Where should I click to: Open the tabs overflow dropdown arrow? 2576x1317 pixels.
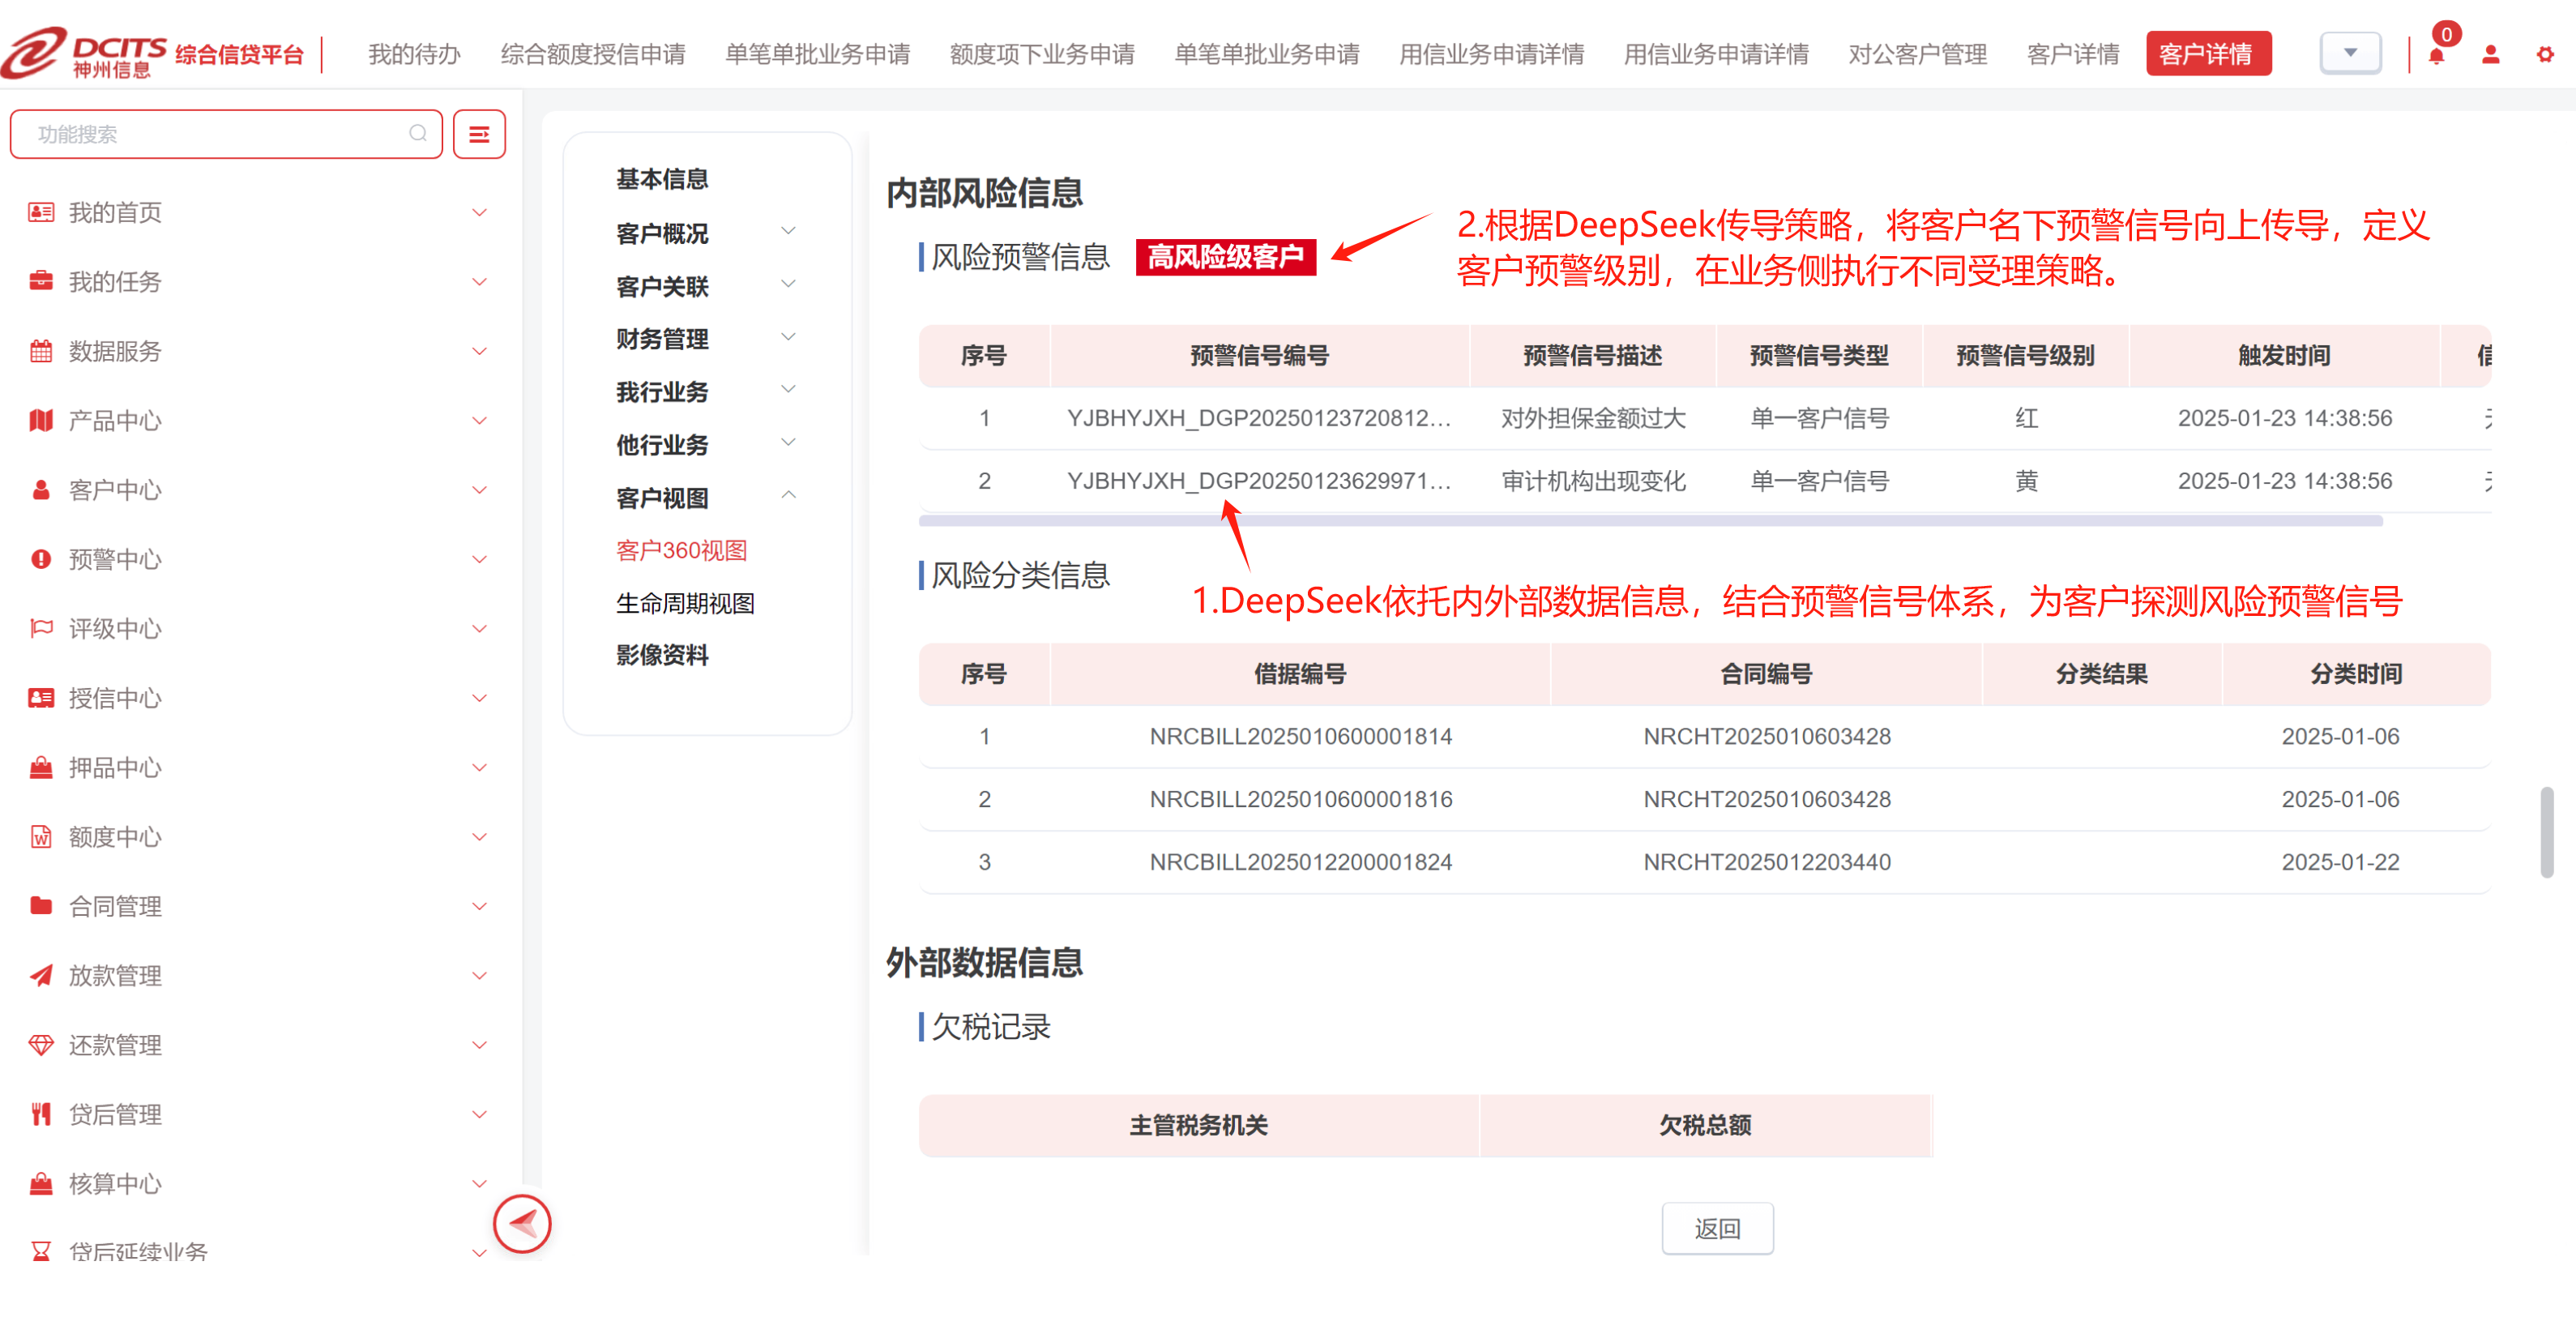[2350, 53]
